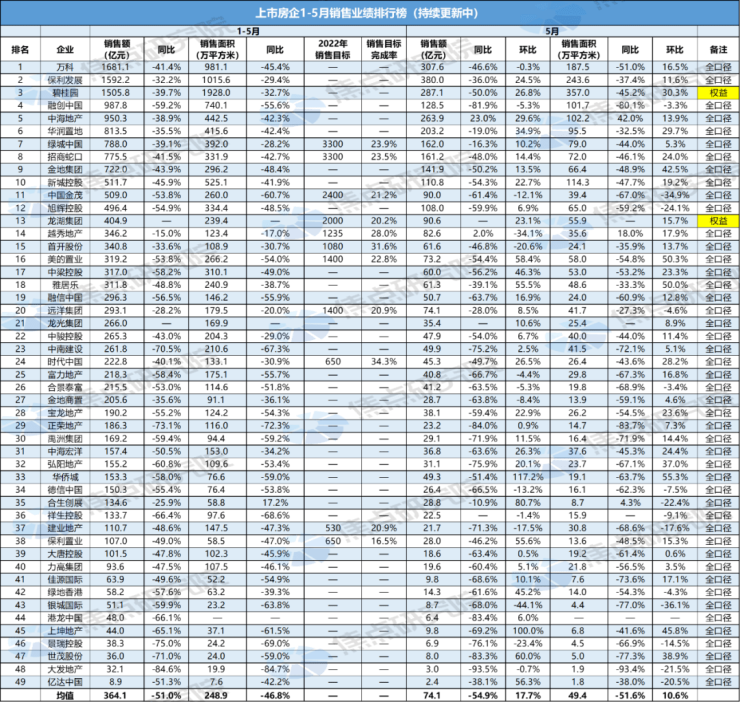
Task: Click the 1-5月 group header
Action: [x=248, y=31]
